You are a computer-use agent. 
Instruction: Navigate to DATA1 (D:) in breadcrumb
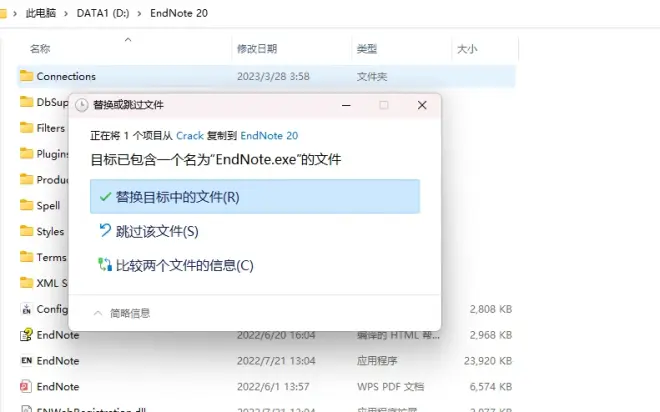click(103, 13)
